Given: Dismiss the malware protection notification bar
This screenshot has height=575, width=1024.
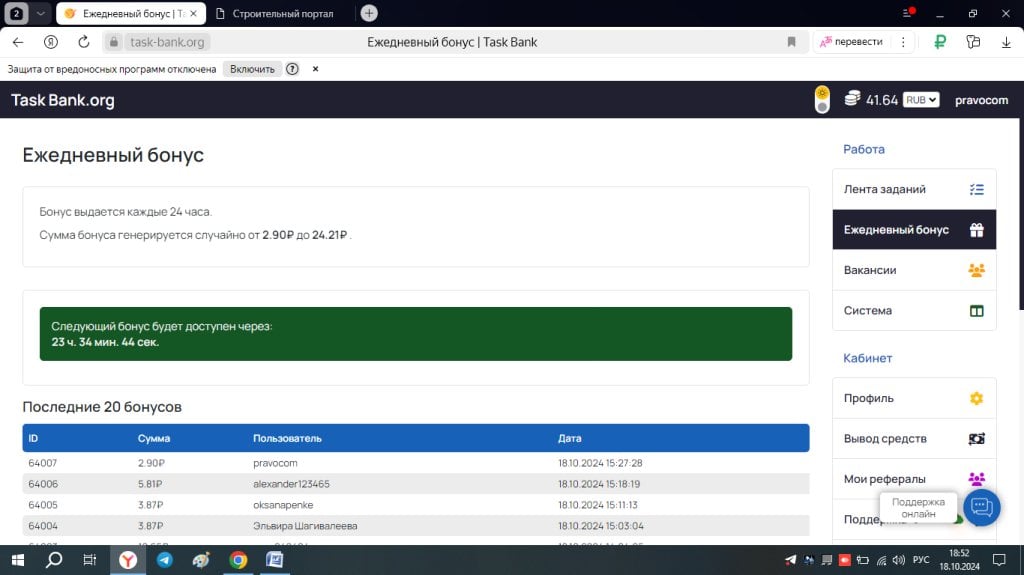Looking at the screenshot, I should point(315,69).
